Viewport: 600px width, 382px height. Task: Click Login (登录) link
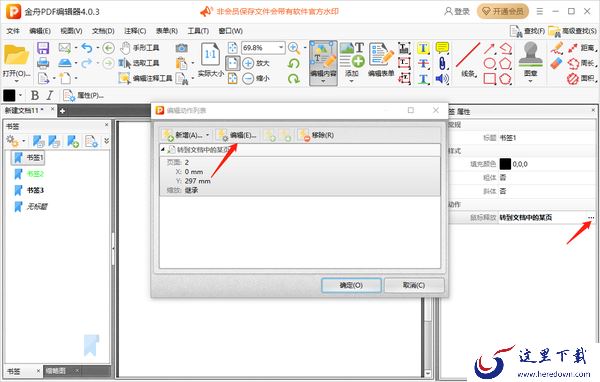[457, 11]
